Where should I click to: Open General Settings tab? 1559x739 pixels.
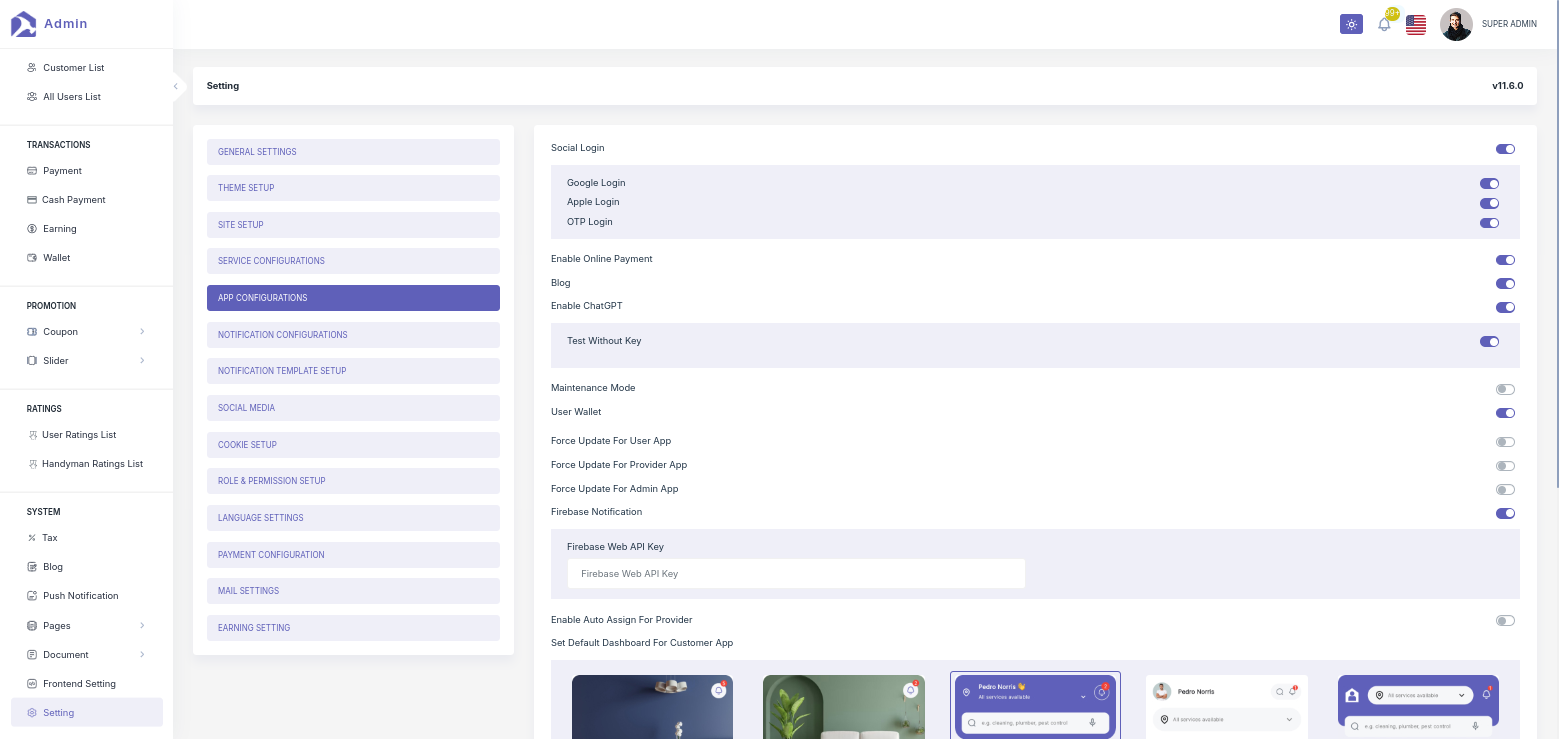[353, 152]
